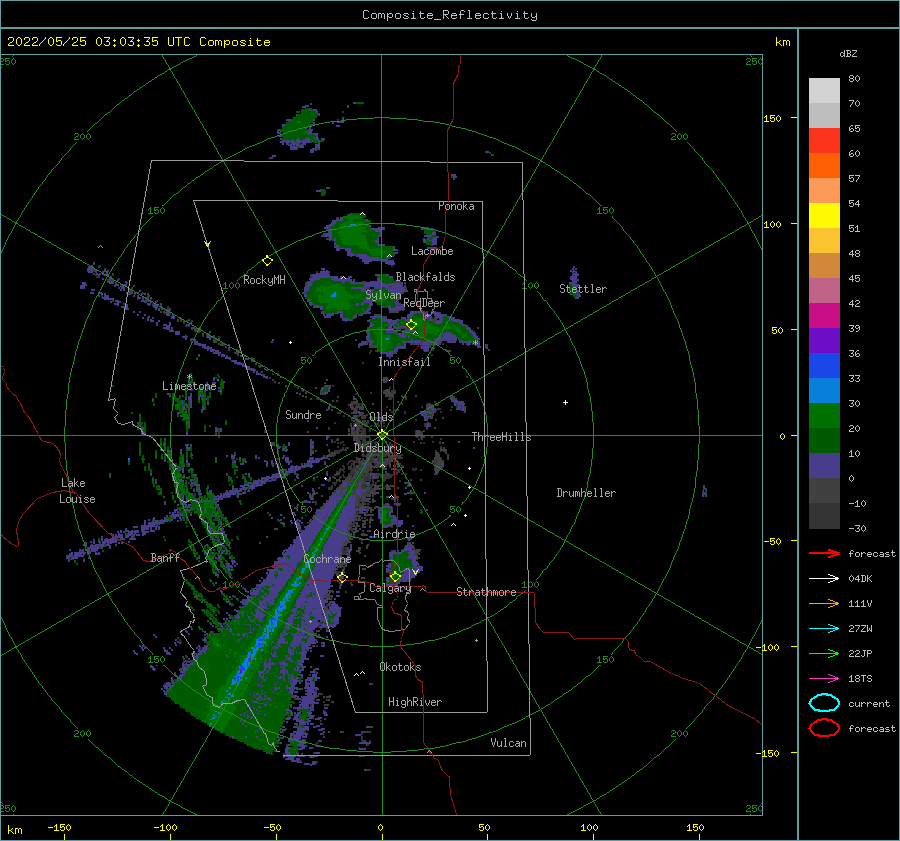The width and height of the screenshot is (900, 841).
Task: Click the yellow radar-site diamond at map center
Action: pyautogui.click(x=382, y=435)
